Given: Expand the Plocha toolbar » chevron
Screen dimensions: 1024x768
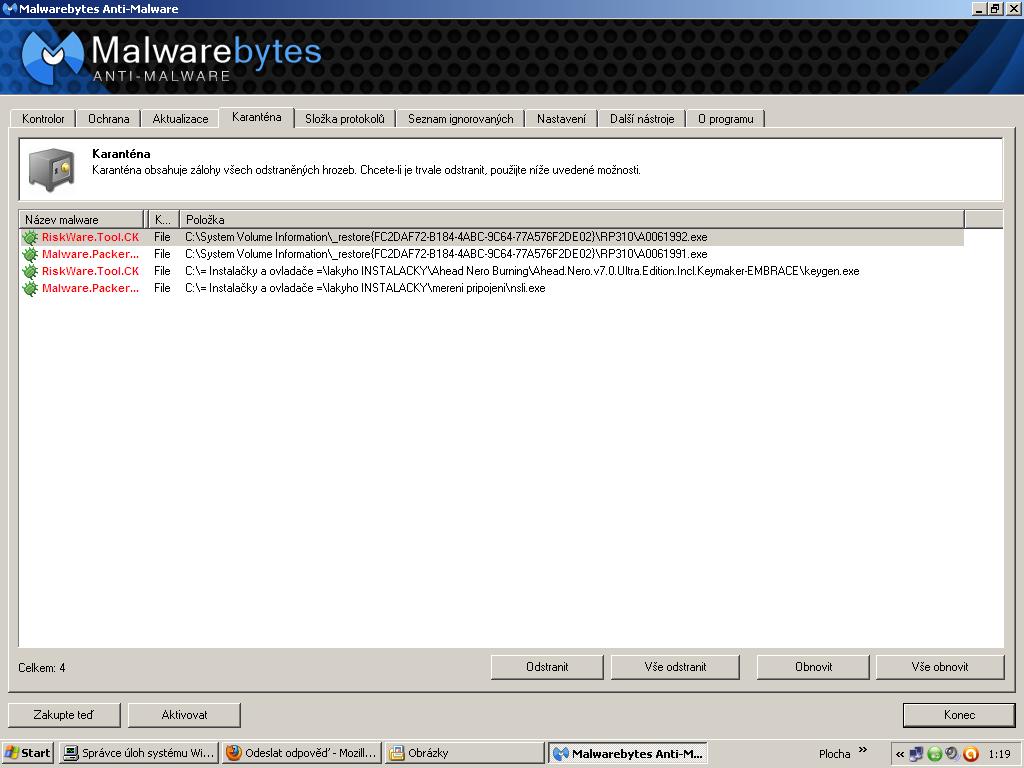Looking at the screenshot, I should click(x=863, y=750).
